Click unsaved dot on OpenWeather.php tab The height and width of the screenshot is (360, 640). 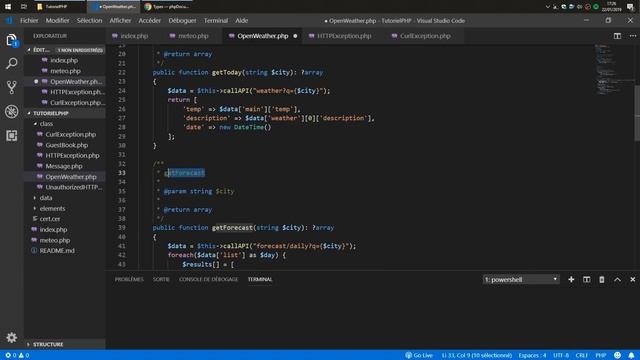pyautogui.click(x=295, y=36)
